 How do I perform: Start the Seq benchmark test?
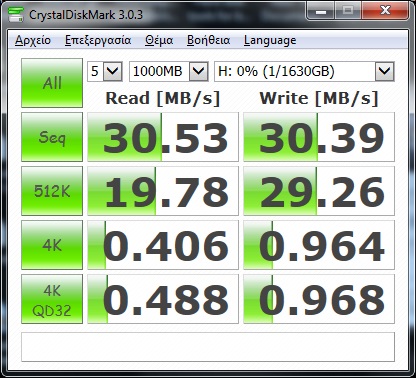pyautogui.click(x=52, y=137)
